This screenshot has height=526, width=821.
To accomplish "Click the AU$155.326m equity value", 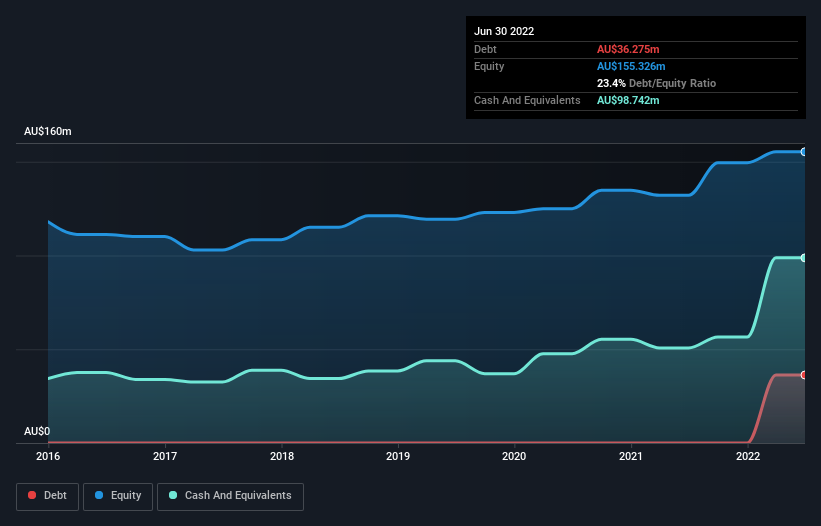I will click(x=631, y=66).
